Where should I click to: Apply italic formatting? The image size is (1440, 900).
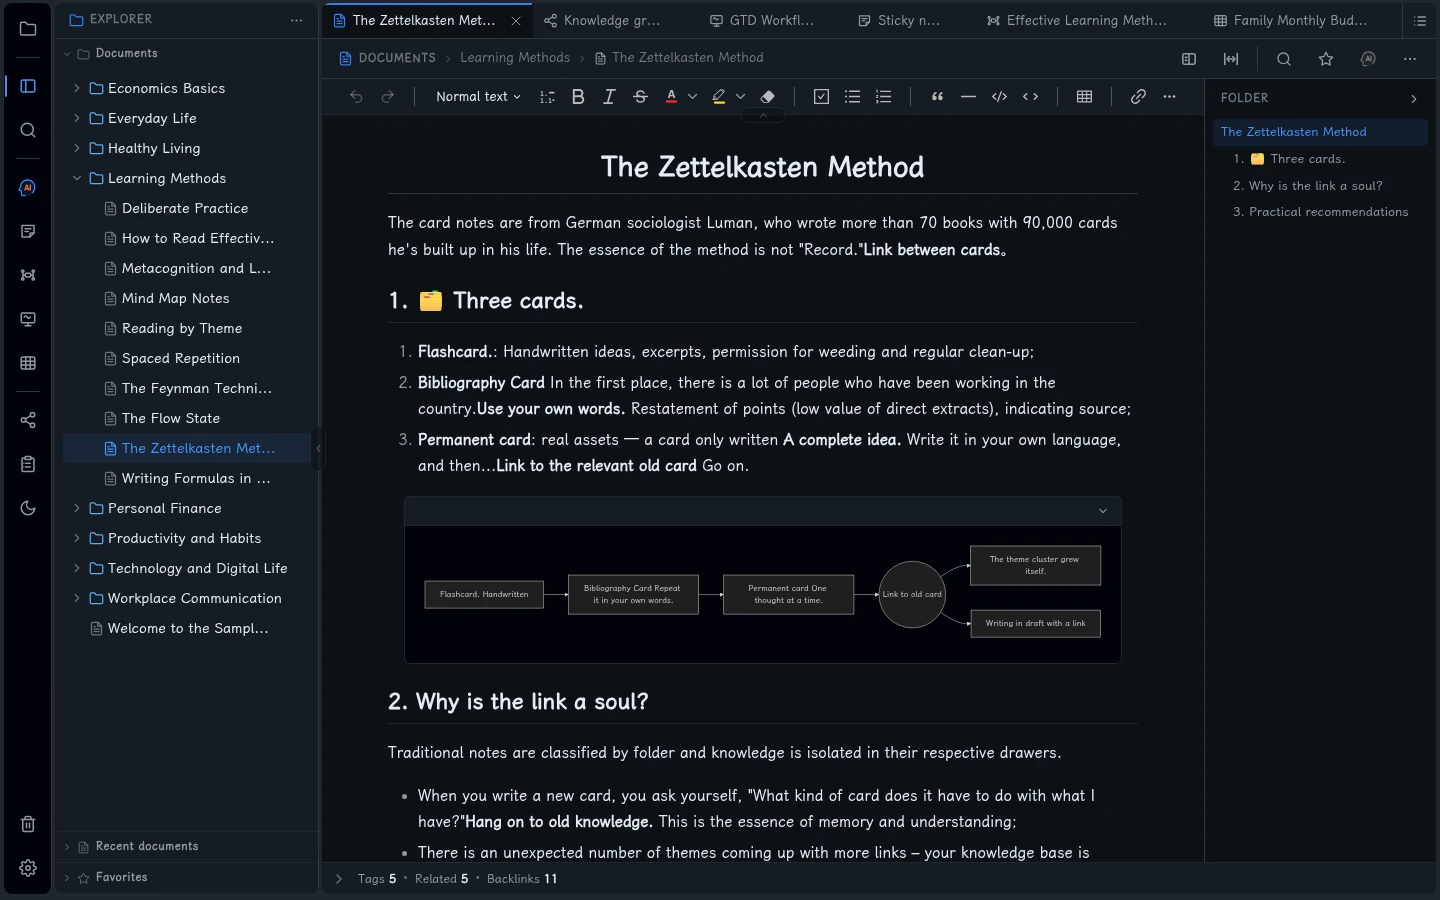pos(609,97)
